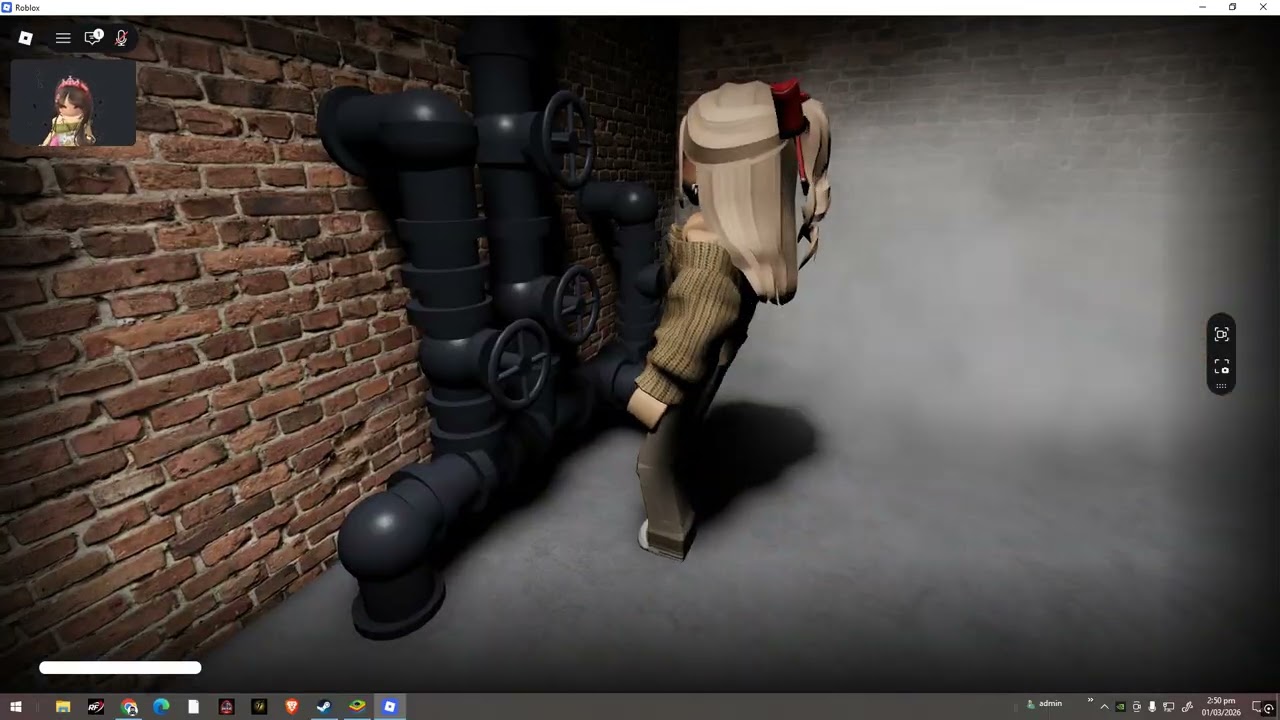Show hidden system tray icons
Screen dimensions: 1280x720
coord(1104,707)
